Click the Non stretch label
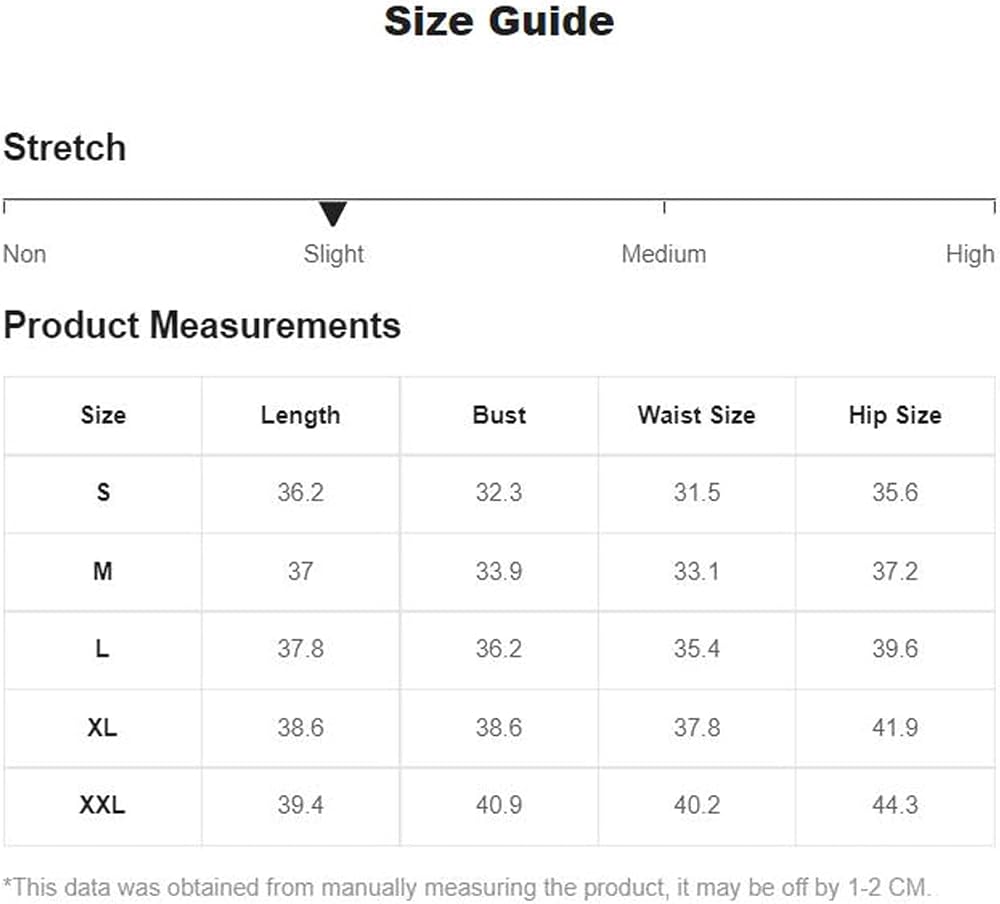The height and width of the screenshot is (904, 1000). point(24,254)
